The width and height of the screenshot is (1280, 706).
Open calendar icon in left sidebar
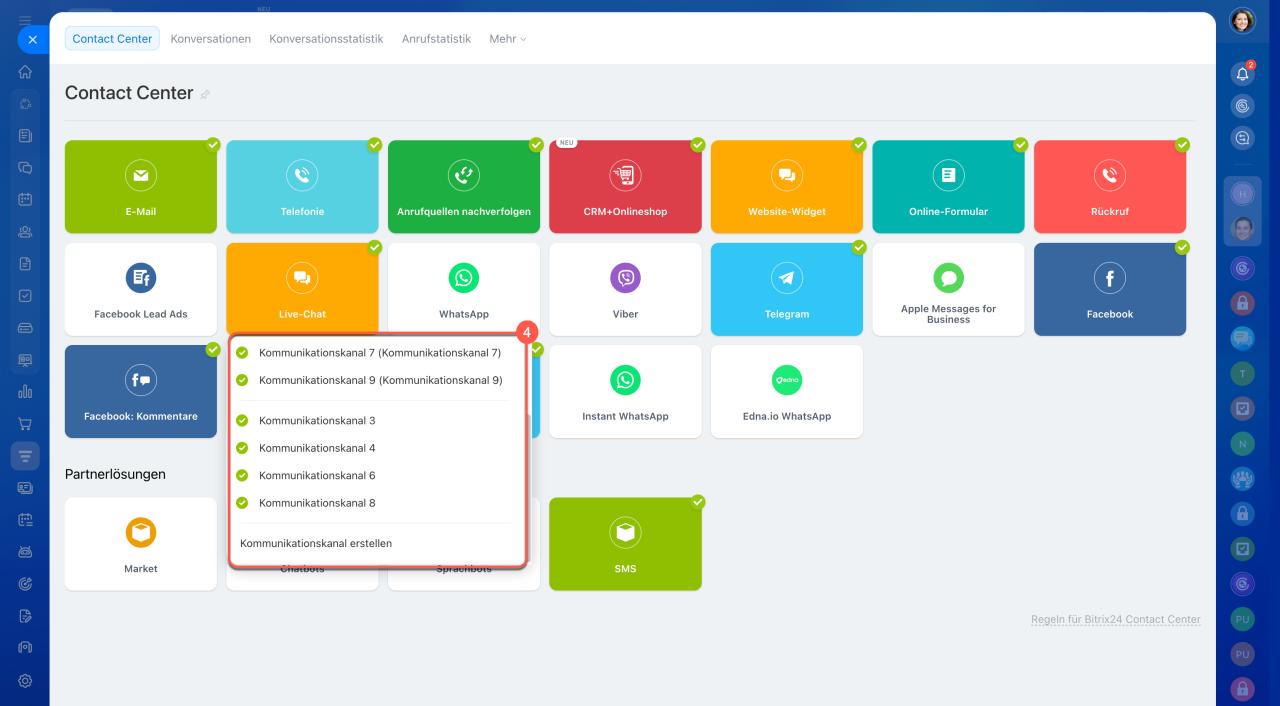25,199
